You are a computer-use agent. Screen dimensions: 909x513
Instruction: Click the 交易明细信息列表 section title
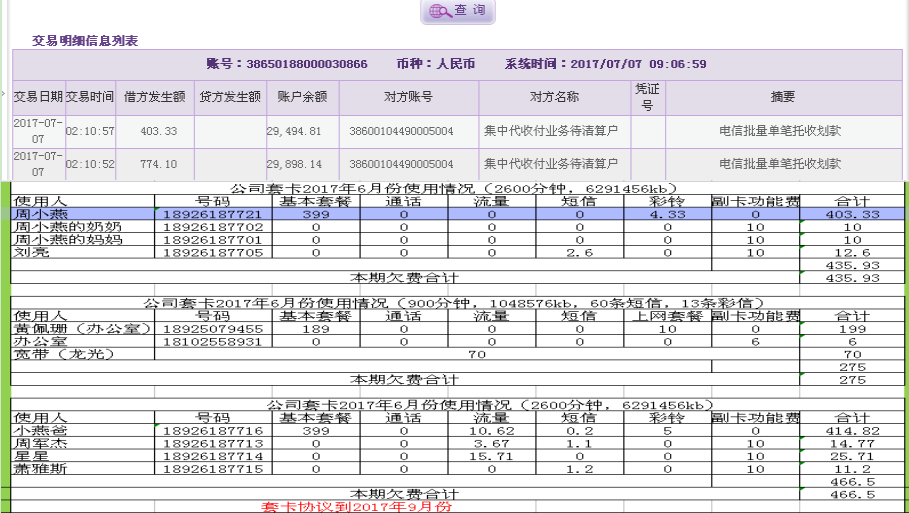point(85,41)
